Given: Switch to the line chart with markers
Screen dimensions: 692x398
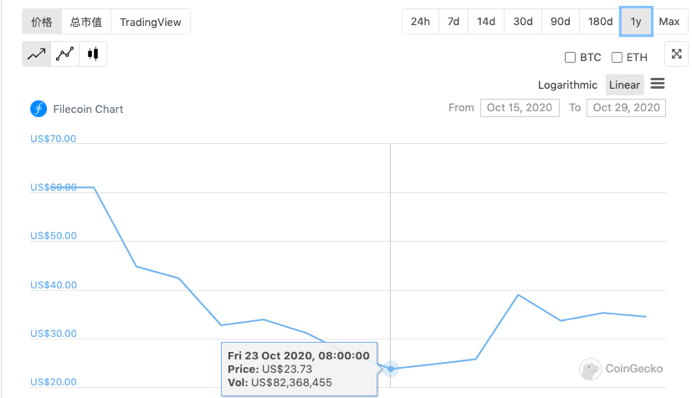Looking at the screenshot, I should [65, 54].
